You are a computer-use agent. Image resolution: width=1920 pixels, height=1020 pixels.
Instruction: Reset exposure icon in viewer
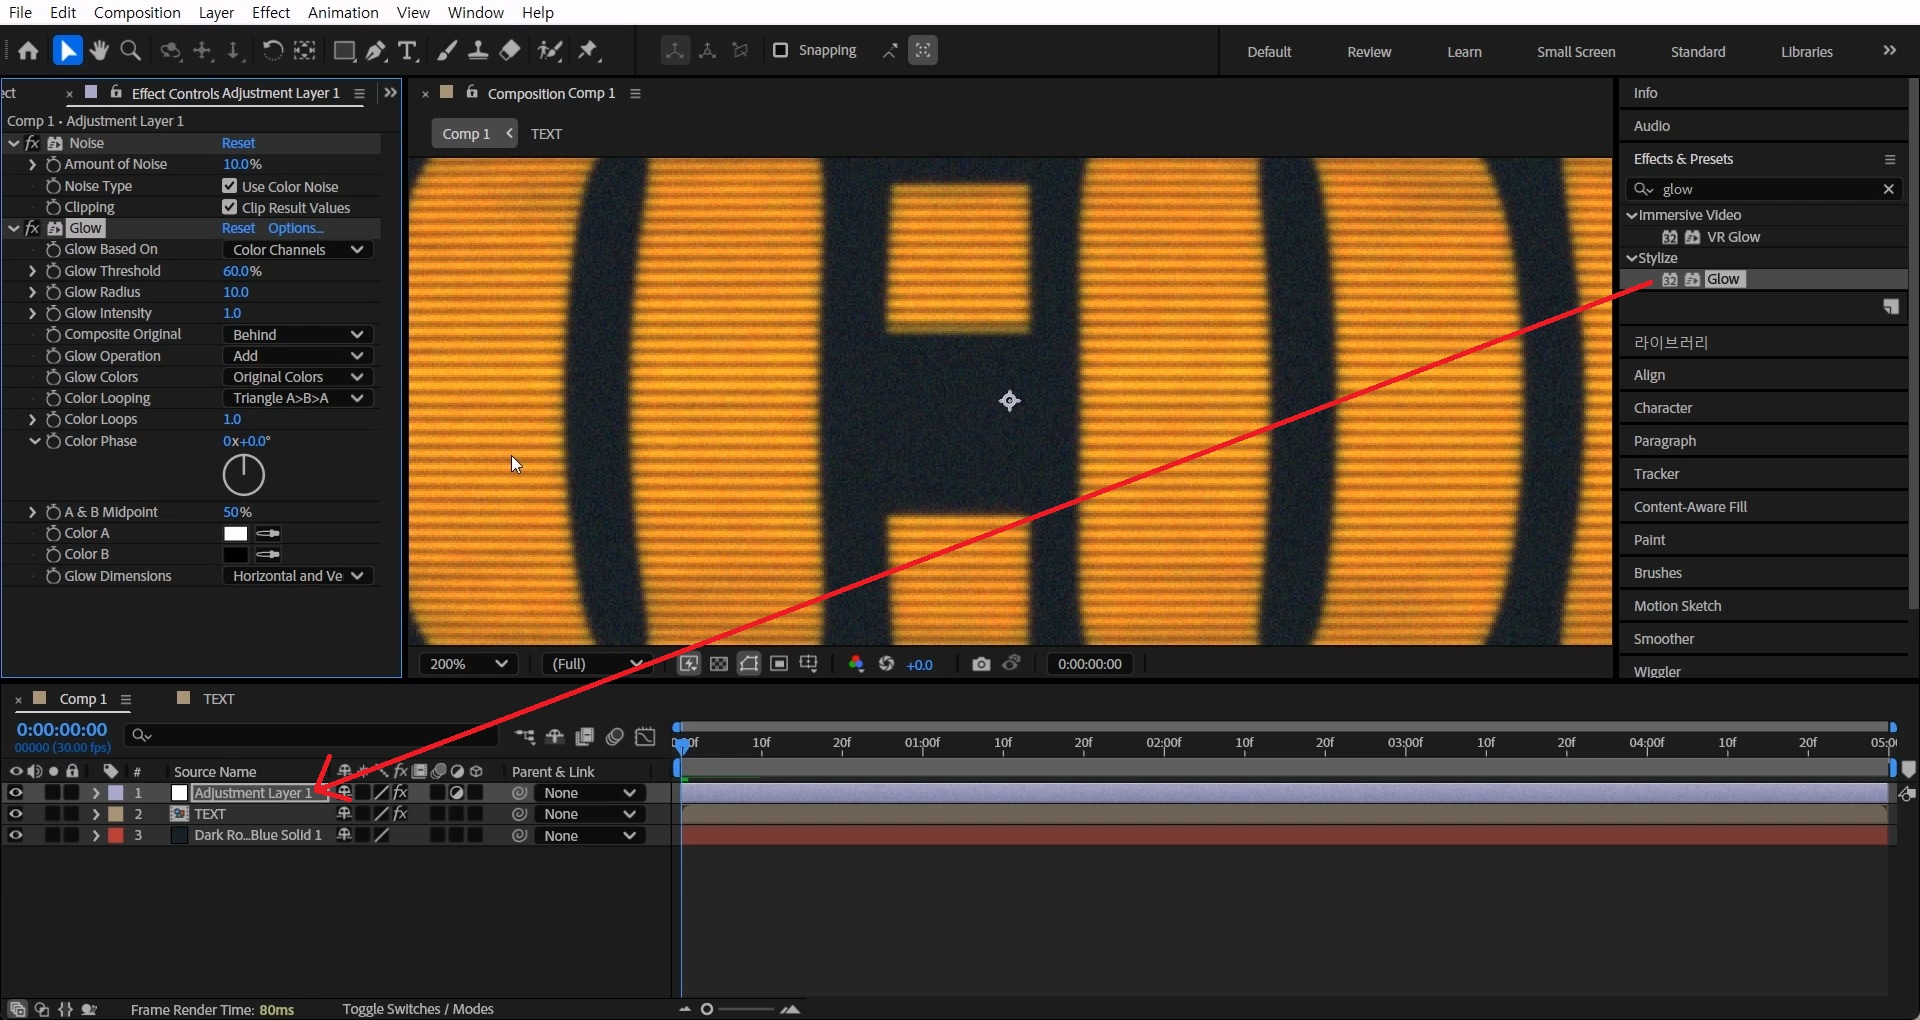point(886,664)
